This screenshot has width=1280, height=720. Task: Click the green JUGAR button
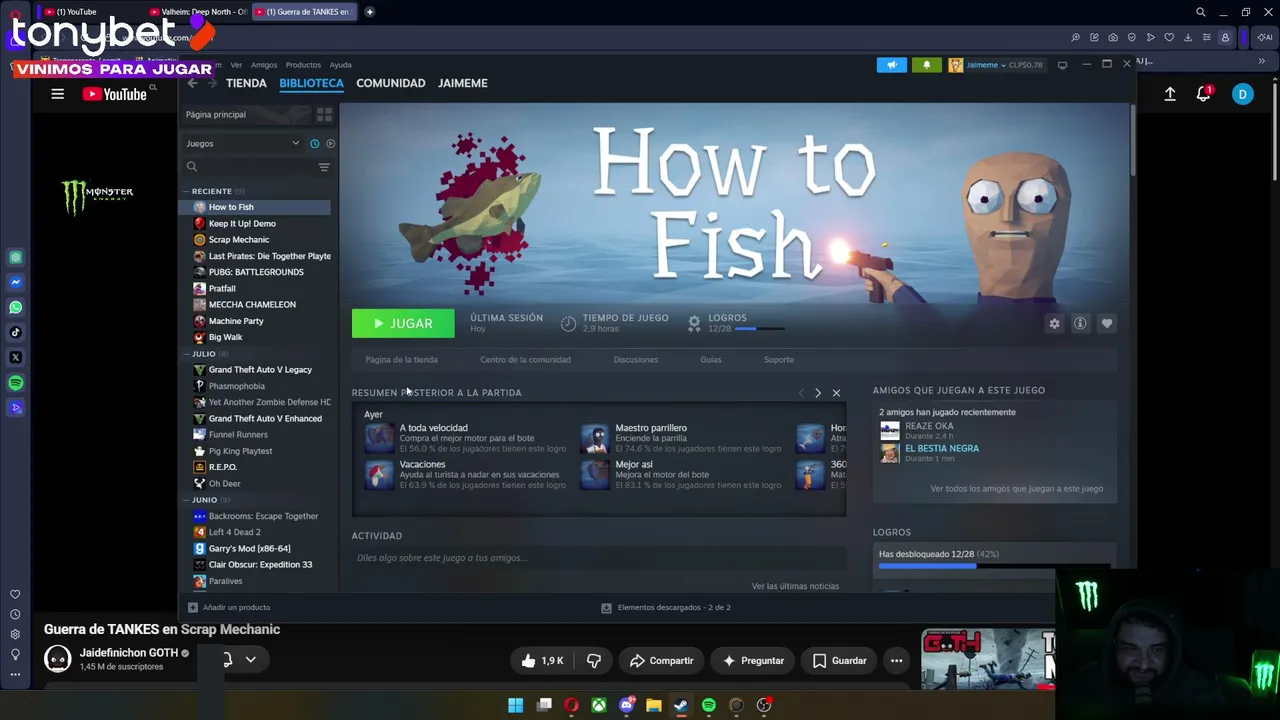403,323
